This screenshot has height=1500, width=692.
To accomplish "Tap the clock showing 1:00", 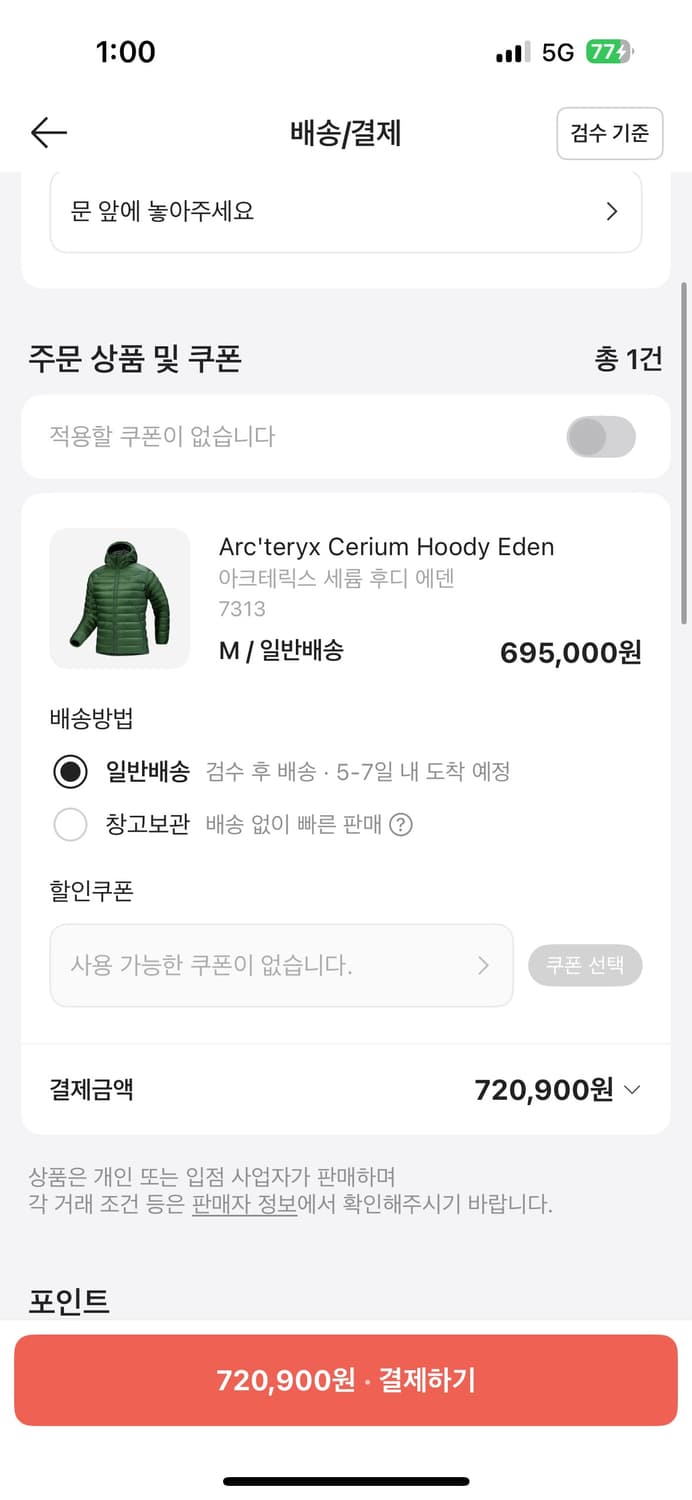I will click(126, 52).
